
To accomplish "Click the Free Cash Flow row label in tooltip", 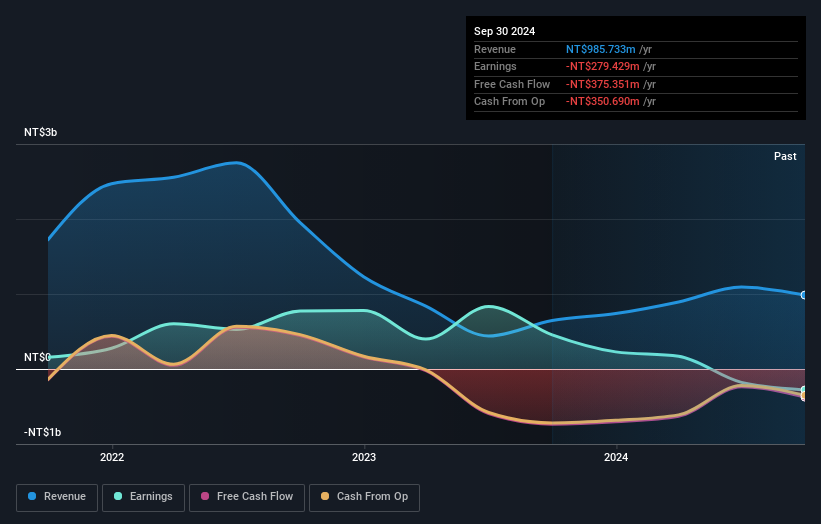I will click(512, 84).
